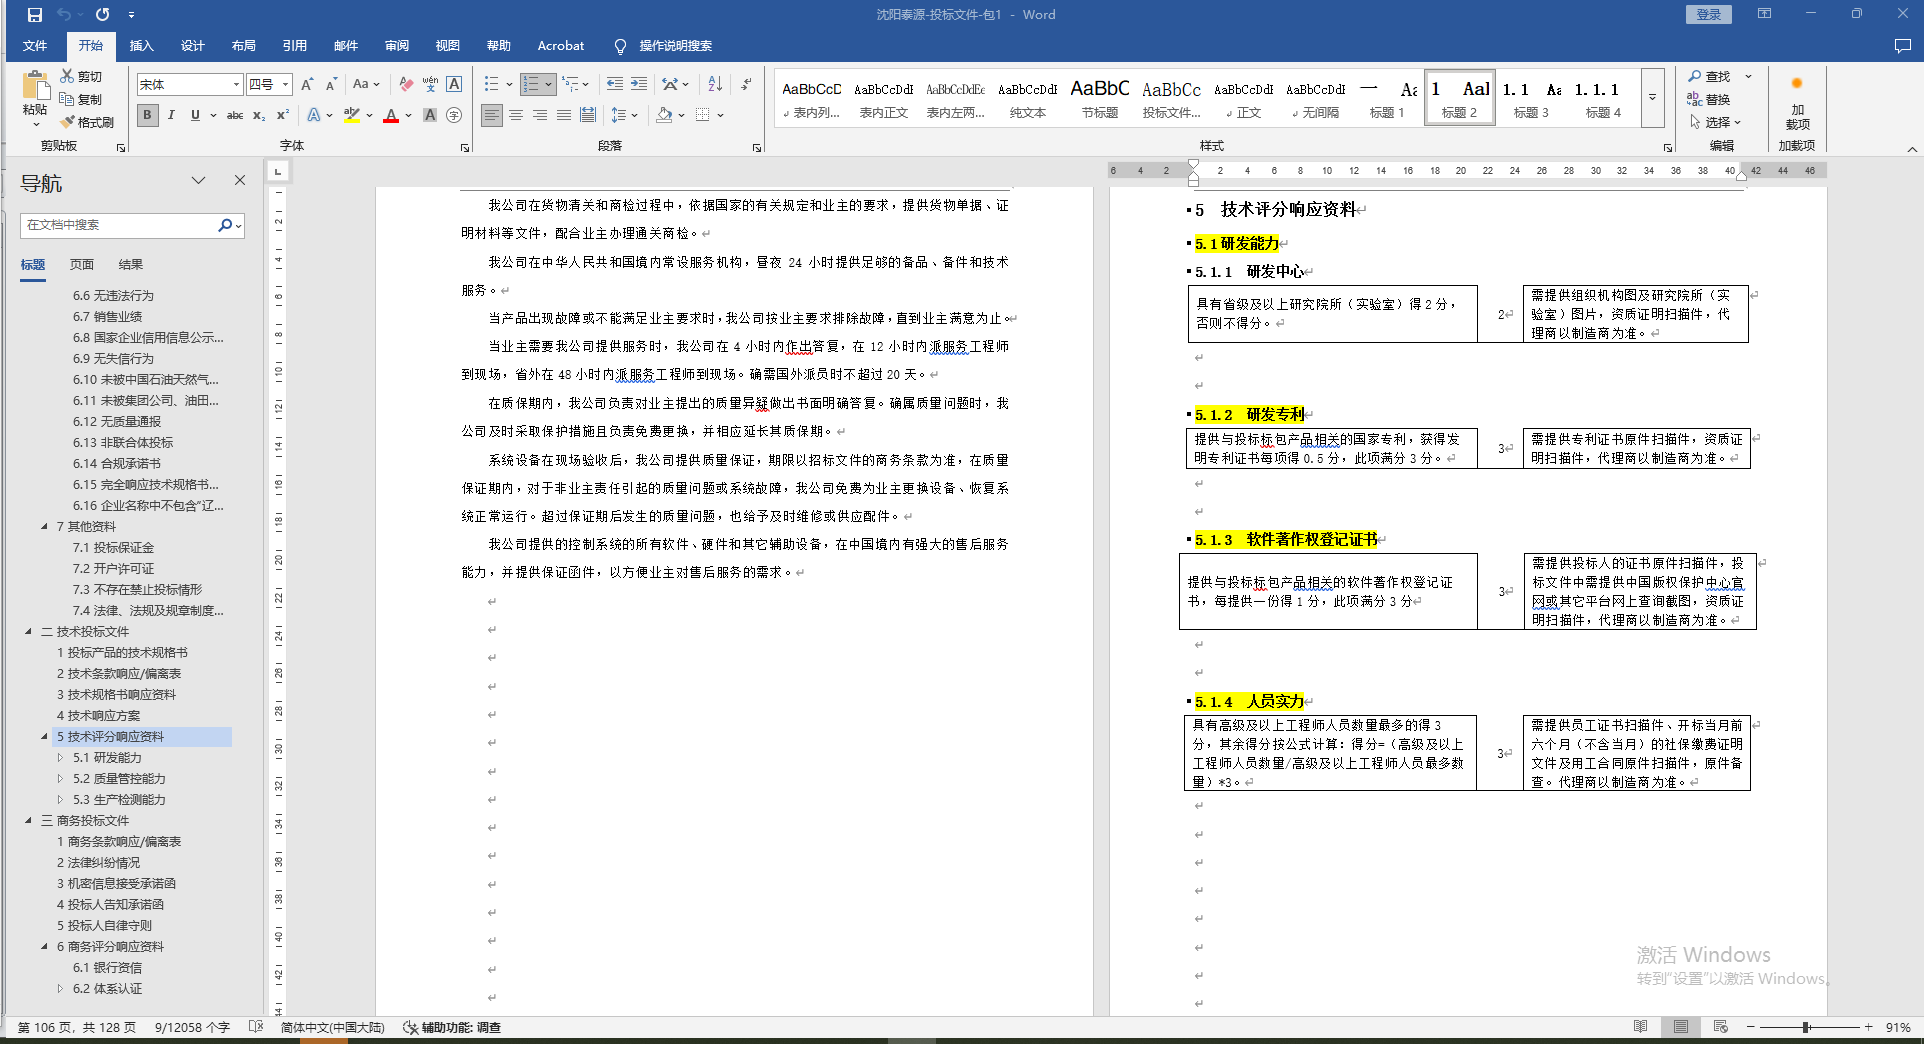Apply the 标题 3 style from the gallery
Screen dimensions: 1924x1044
click(1531, 98)
